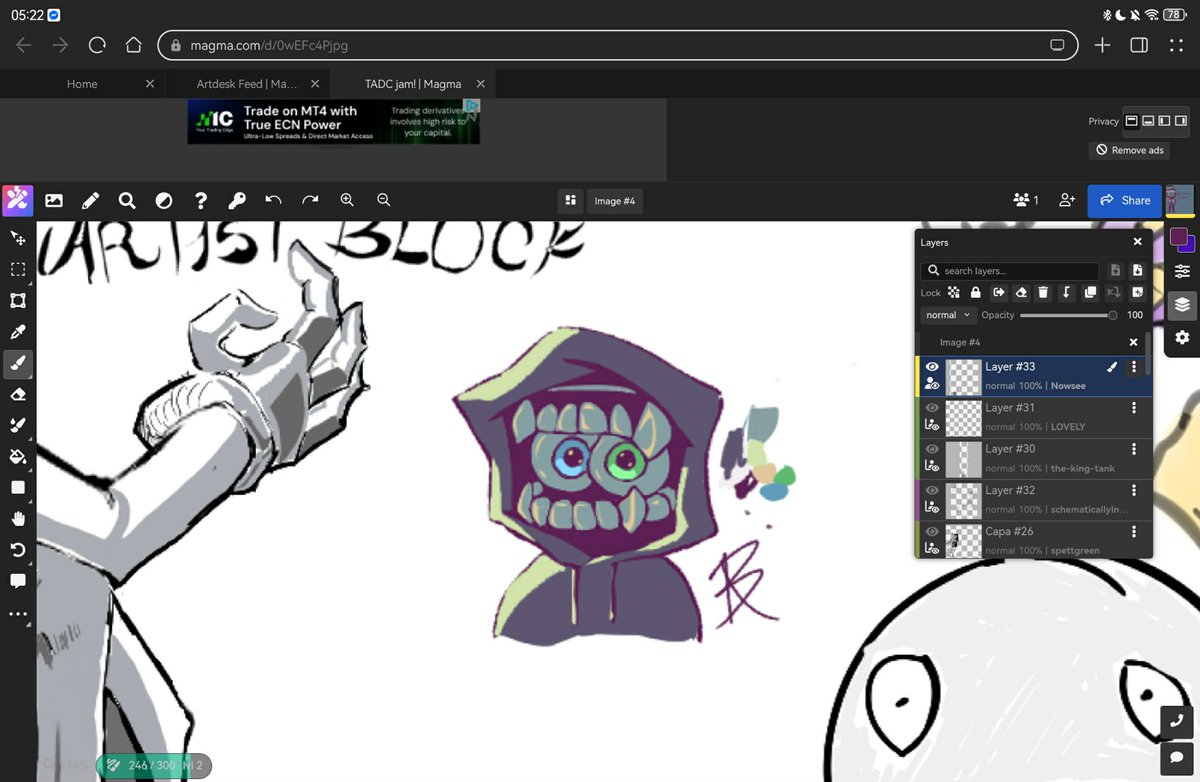Click the Image #4 title button

point(615,201)
